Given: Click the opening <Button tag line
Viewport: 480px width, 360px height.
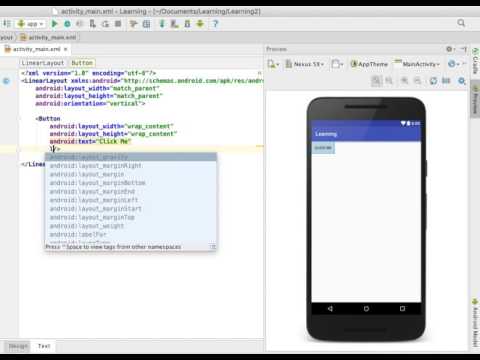Looking at the screenshot, I should 48,119.
